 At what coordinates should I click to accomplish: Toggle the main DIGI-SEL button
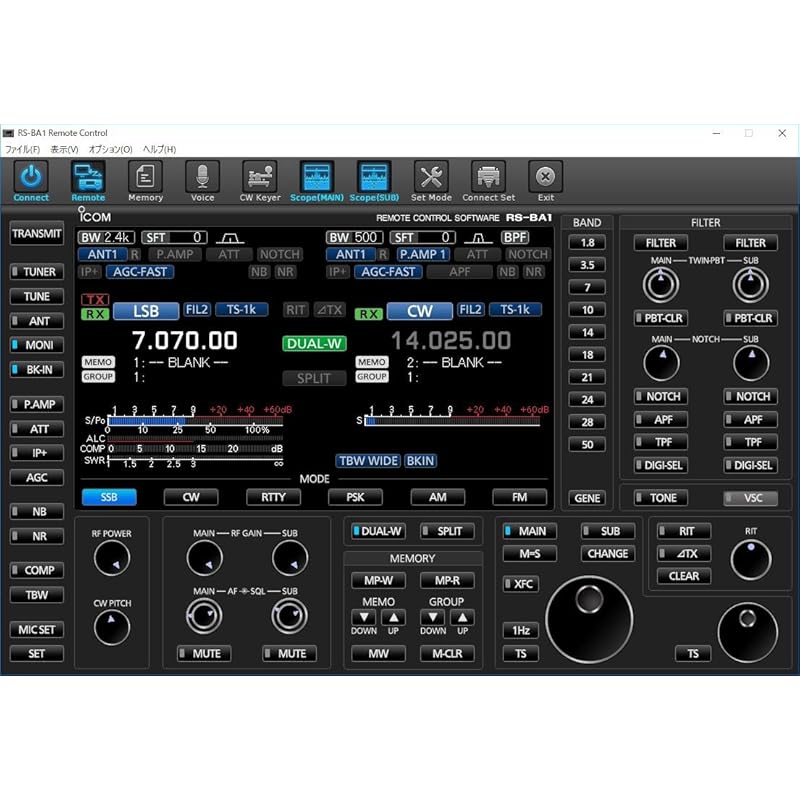(x=661, y=465)
